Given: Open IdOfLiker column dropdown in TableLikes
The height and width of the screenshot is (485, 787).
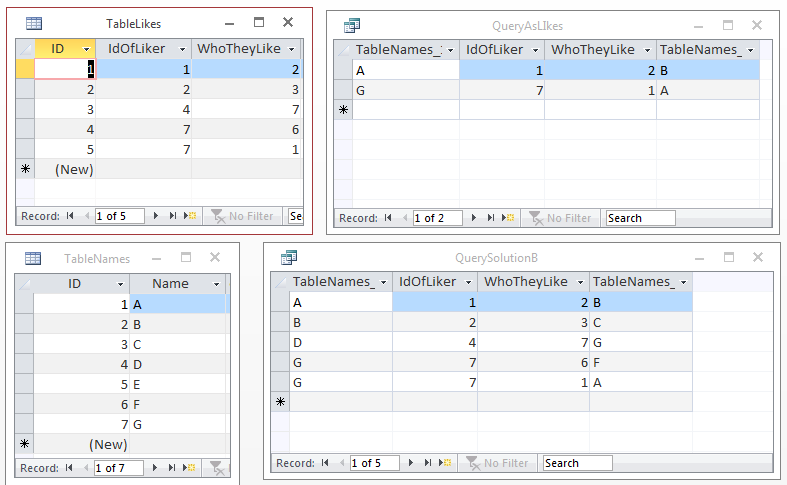Looking at the screenshot, I should click(182, 49).
